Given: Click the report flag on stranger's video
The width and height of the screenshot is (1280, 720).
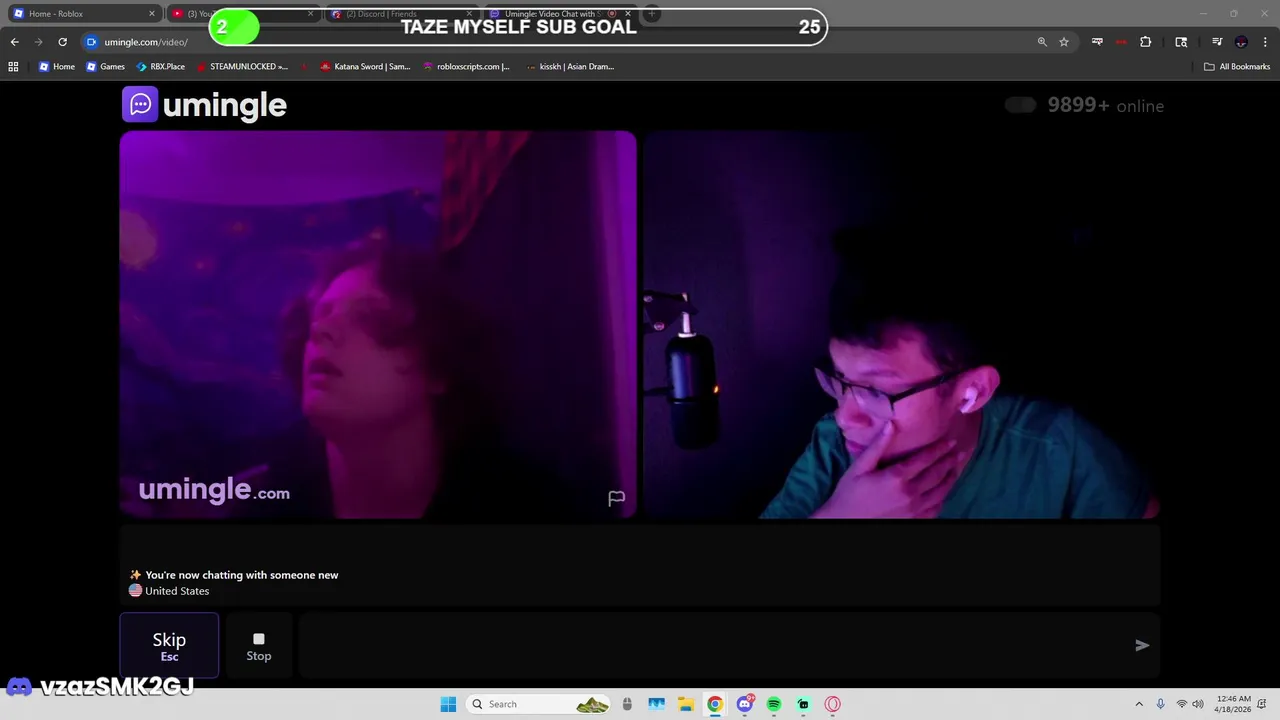Looking at the screenshot, I should tap(616, 498).
